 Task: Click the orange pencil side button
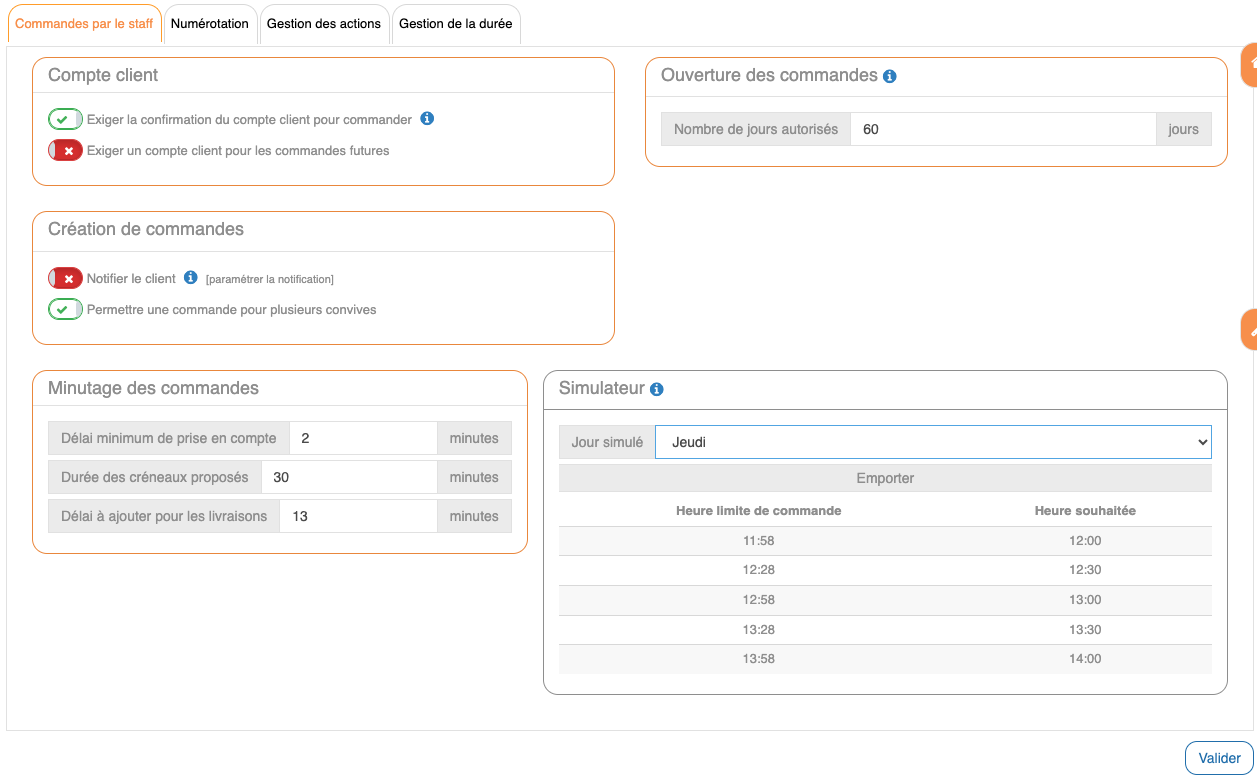point(1249,330)
